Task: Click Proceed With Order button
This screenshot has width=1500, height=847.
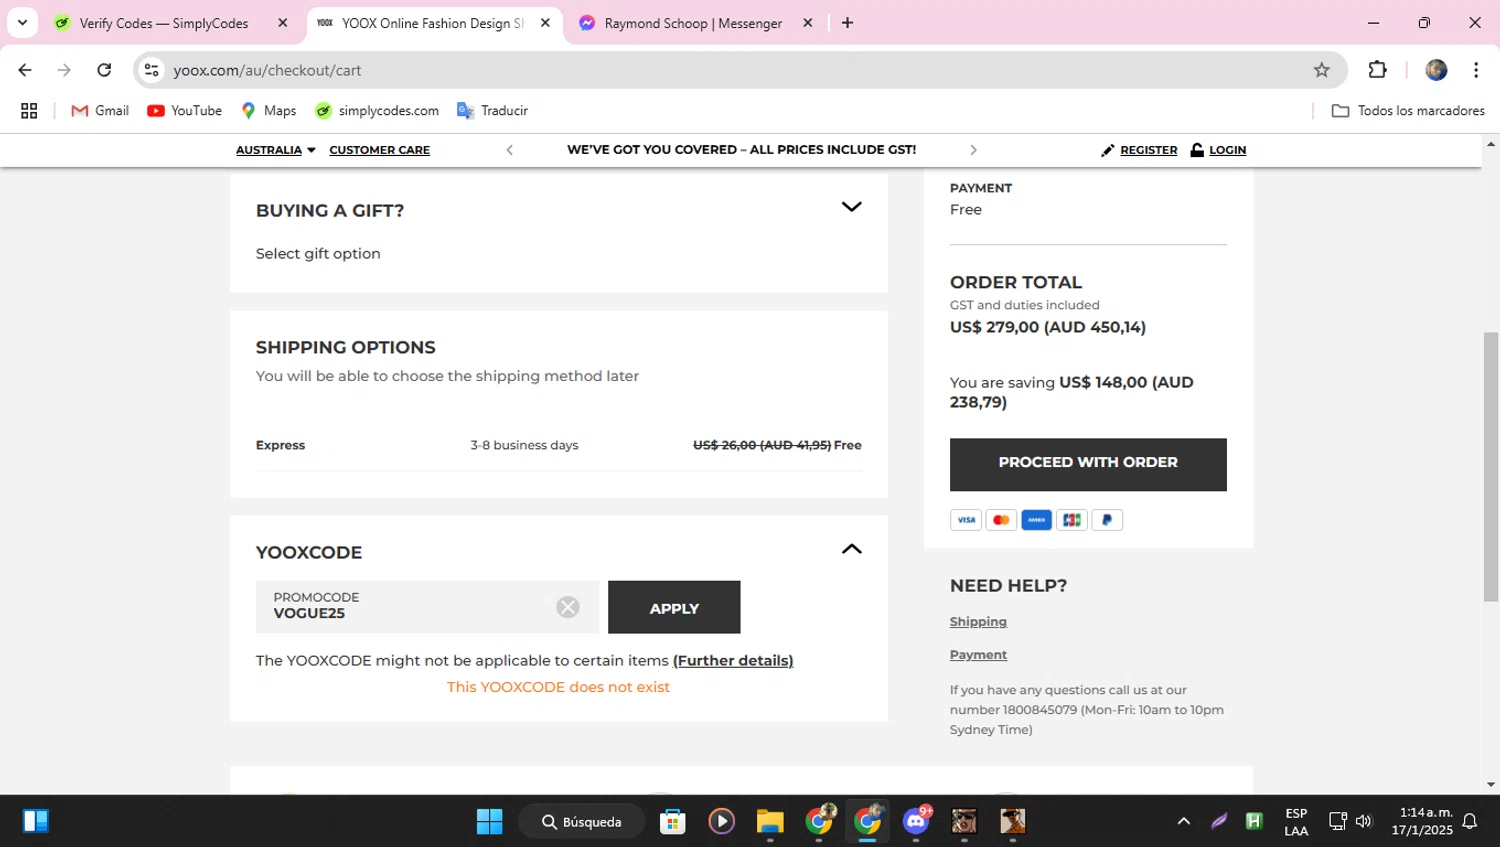Action: (1088, 464)
